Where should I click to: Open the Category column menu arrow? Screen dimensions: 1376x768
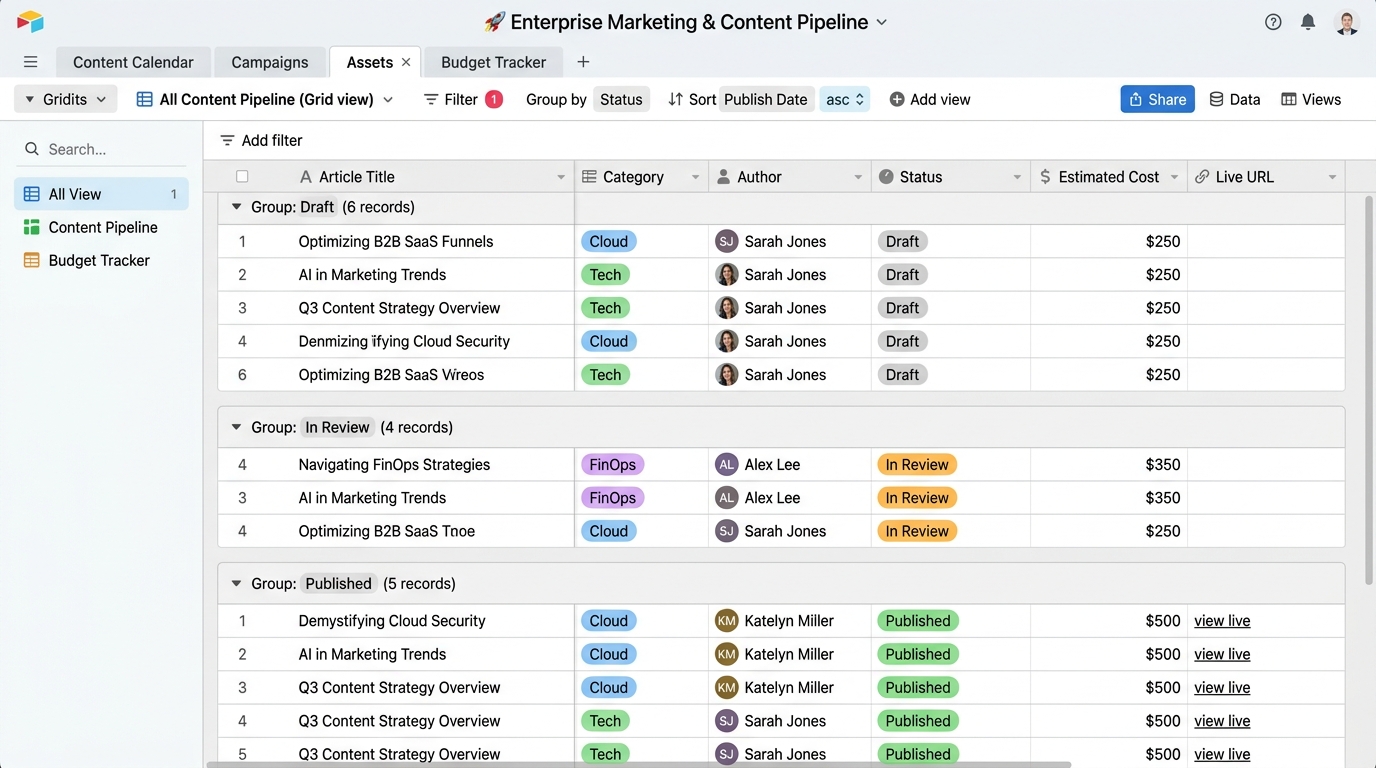tap(696, 177)
